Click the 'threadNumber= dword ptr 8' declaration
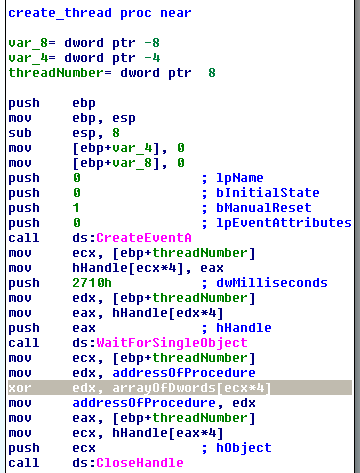The height and width of the screenshot is (473, 360). (112, 73)
